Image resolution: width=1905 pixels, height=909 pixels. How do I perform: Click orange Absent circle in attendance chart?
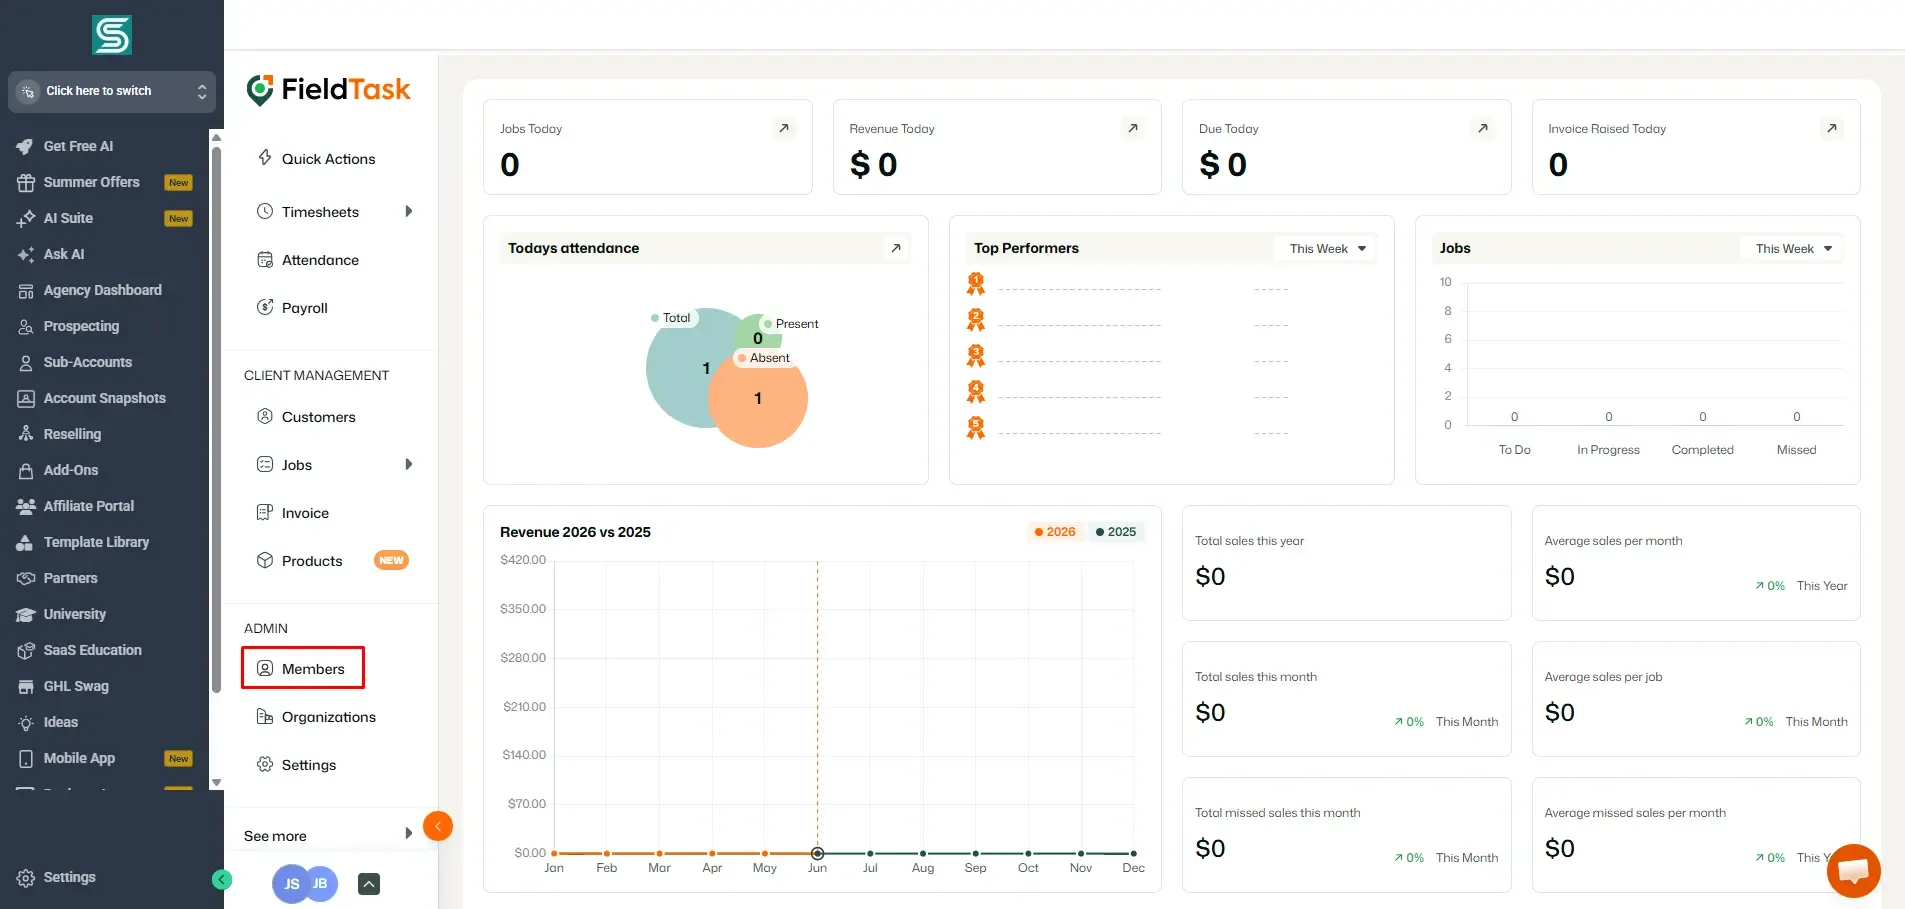pos(758,398)
